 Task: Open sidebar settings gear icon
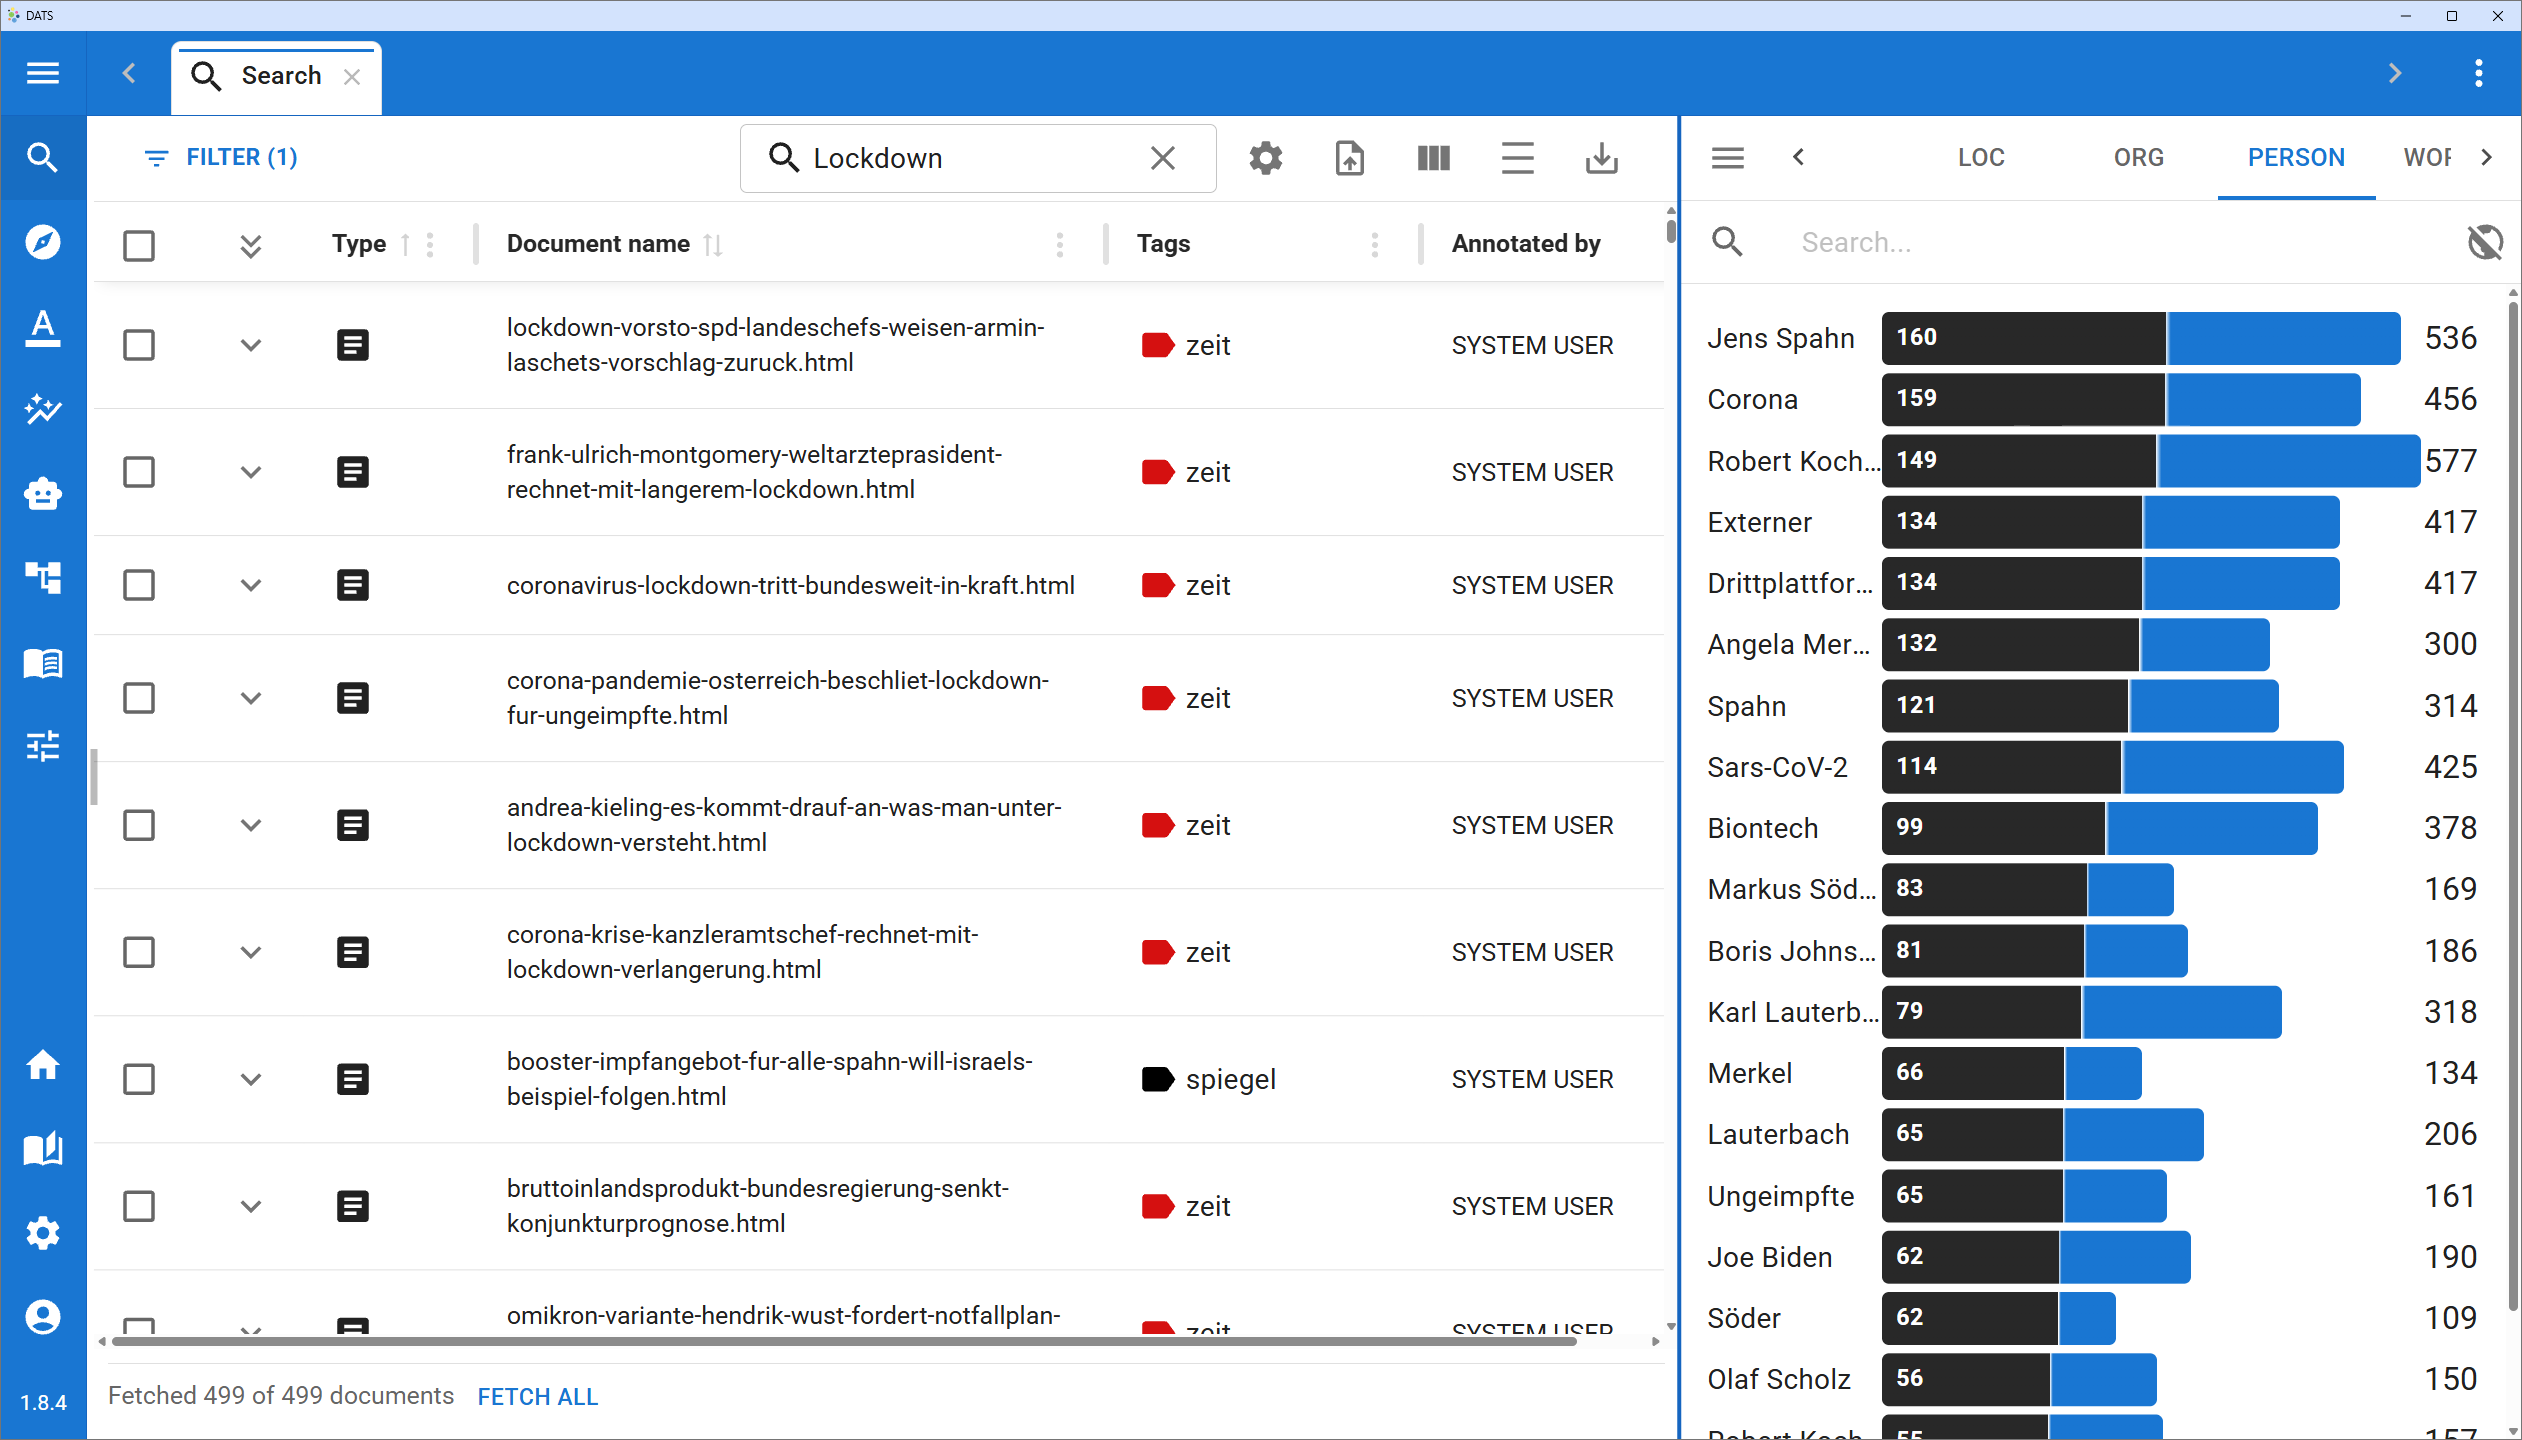(43, 1233)
